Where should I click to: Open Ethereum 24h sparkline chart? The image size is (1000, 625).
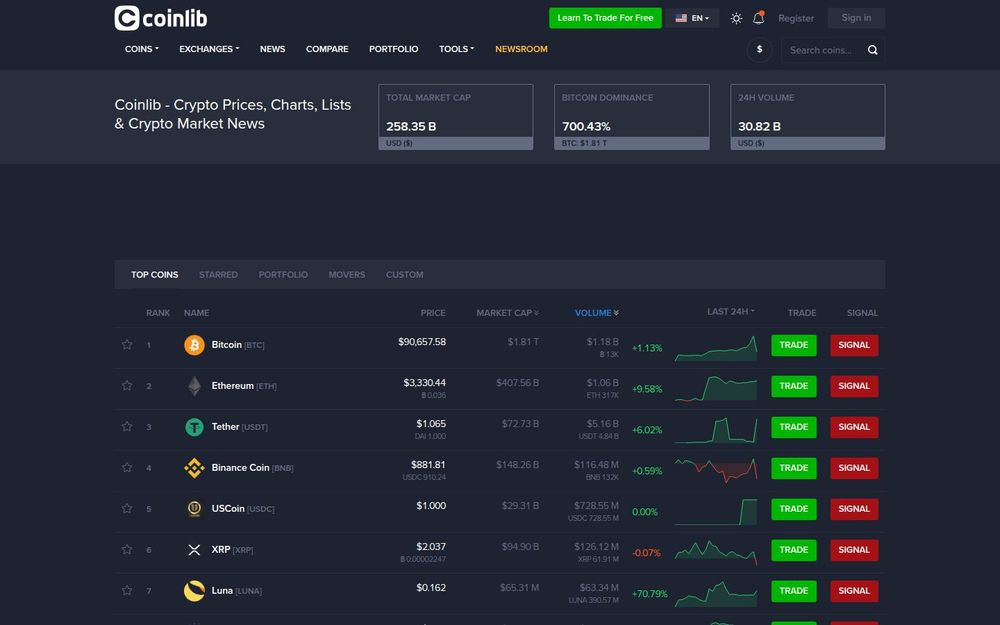(716, 388)
